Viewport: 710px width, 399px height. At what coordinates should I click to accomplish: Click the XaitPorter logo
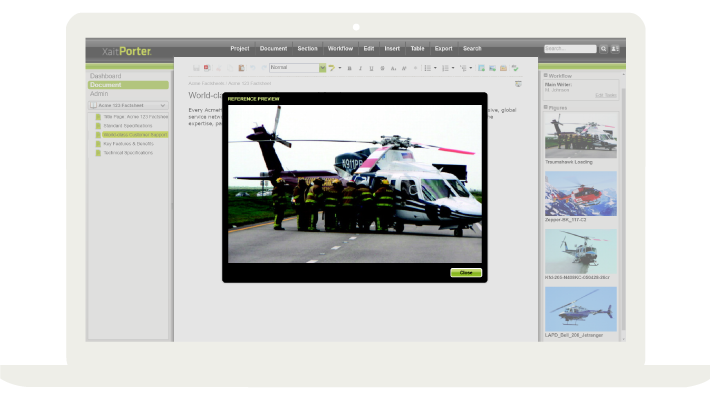pyautogui.click(x=126, y=51)
